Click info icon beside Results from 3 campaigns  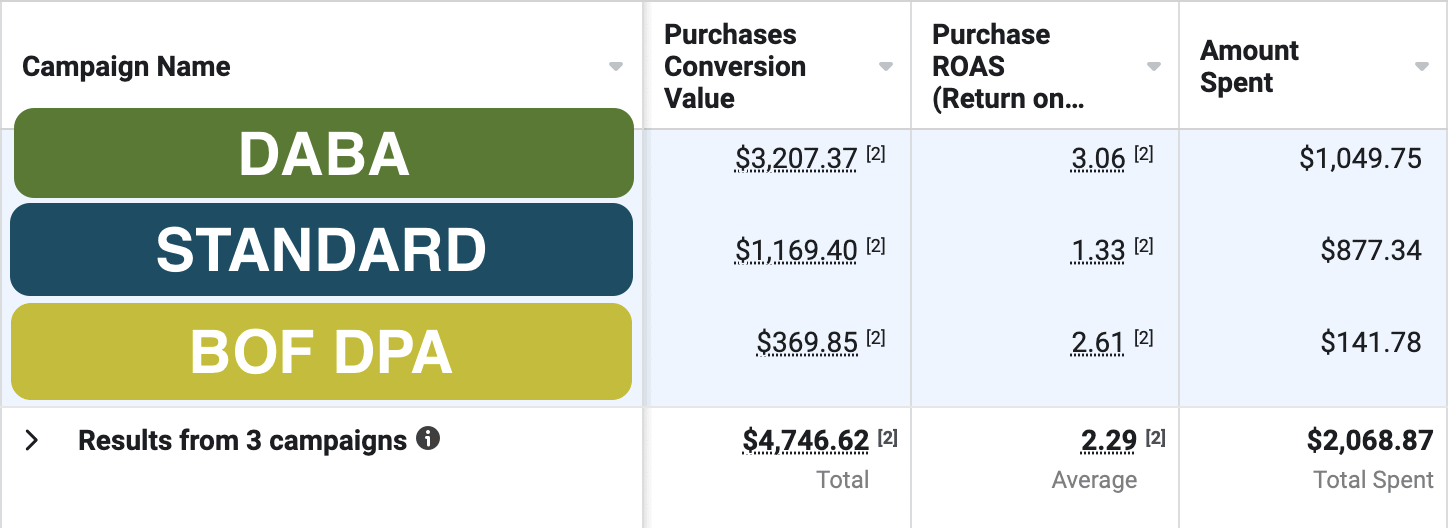(x=428, y=438)
